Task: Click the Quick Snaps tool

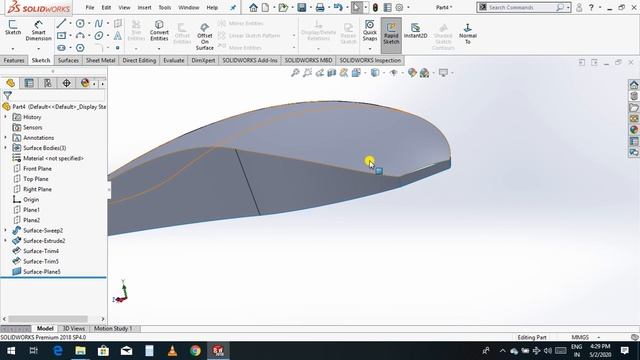Action: pos(369,31)
